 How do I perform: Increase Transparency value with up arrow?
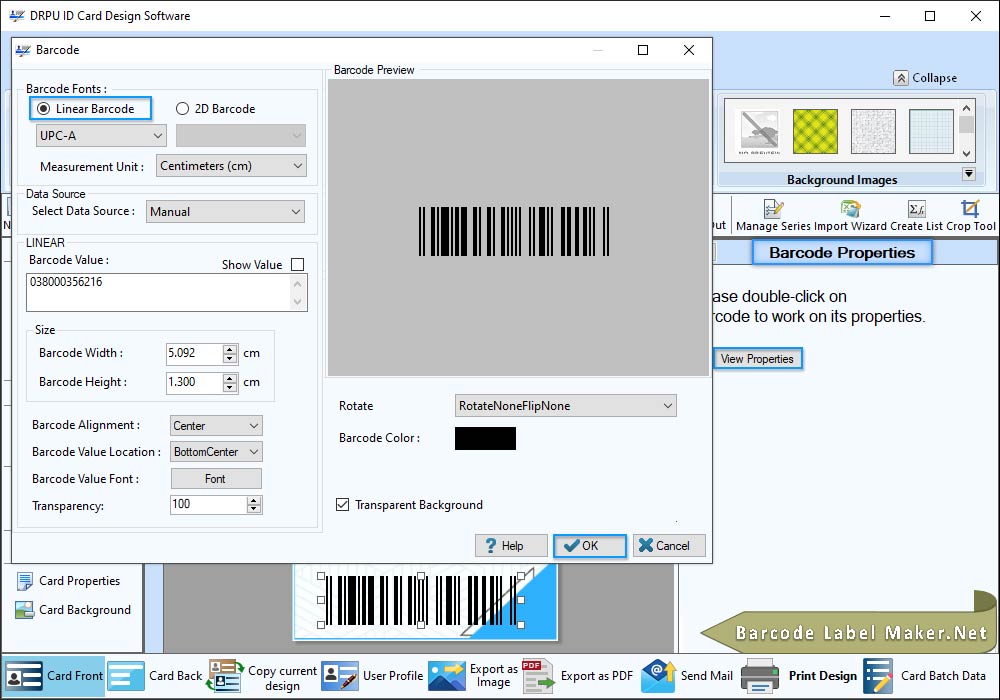click(x=254, y=500)
